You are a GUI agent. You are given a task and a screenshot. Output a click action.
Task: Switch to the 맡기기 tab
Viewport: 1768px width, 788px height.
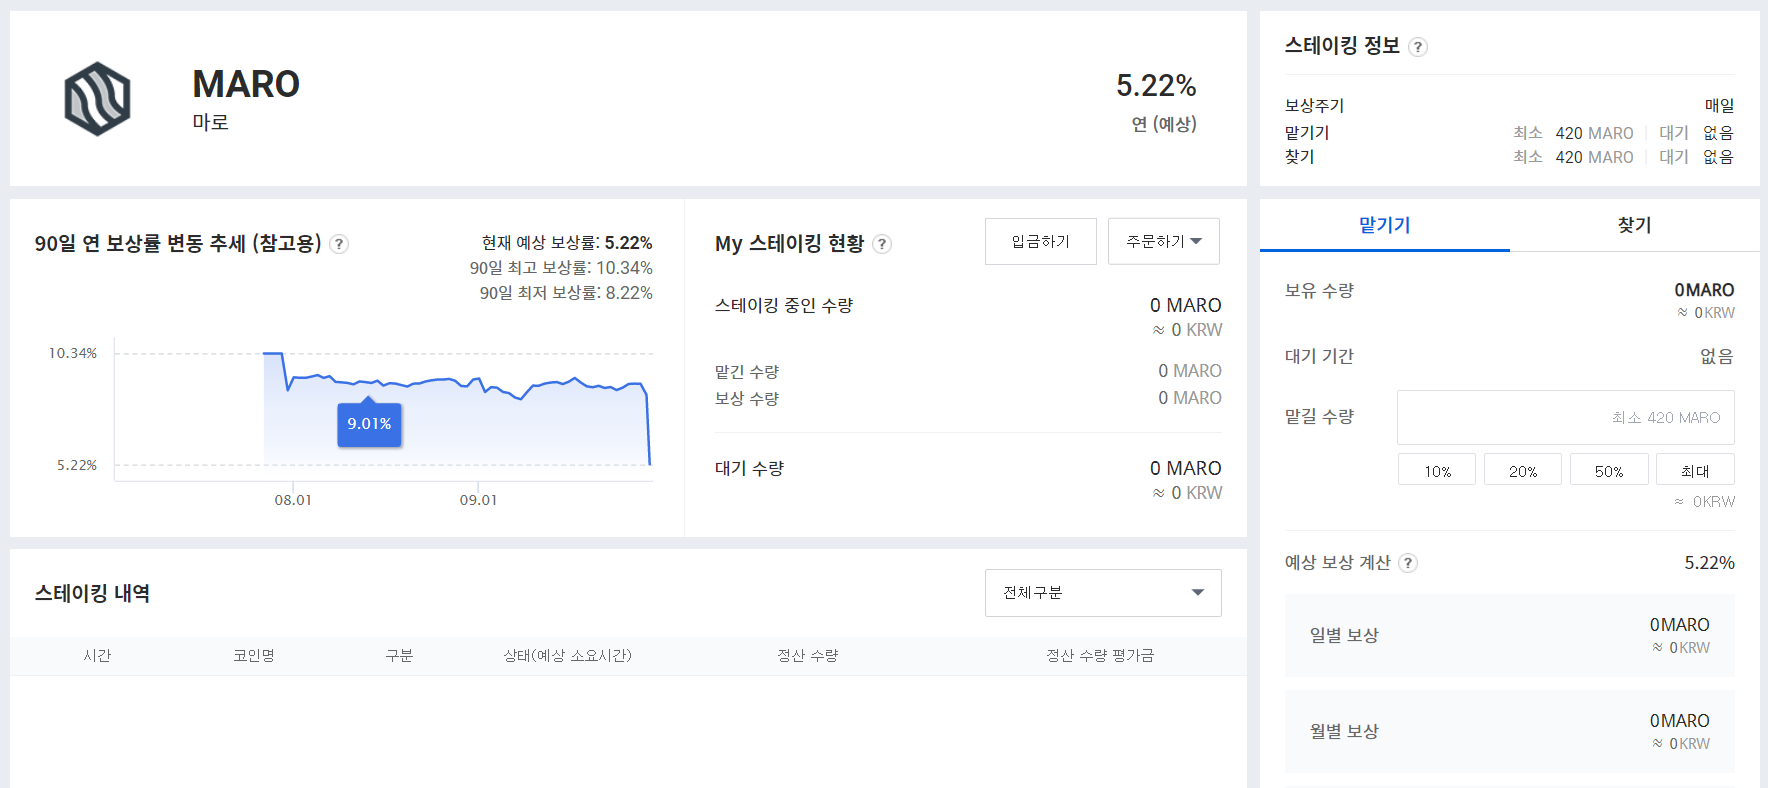[1385, 225]
